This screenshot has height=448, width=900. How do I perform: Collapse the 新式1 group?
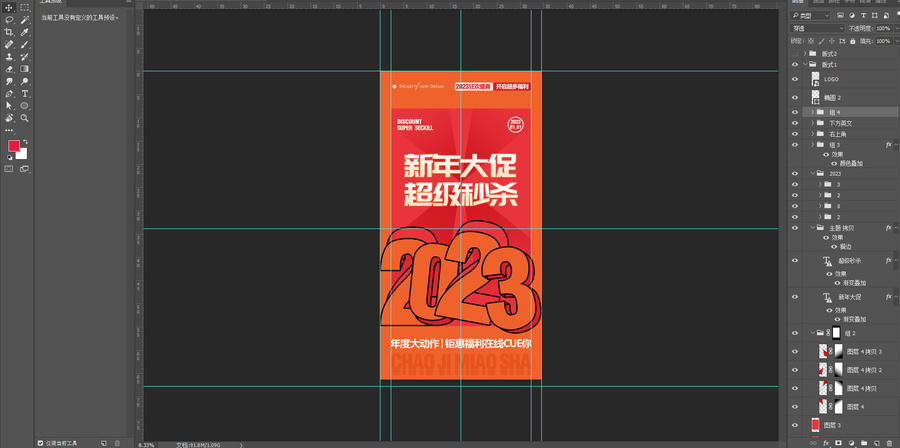click(x=805, y=65)
